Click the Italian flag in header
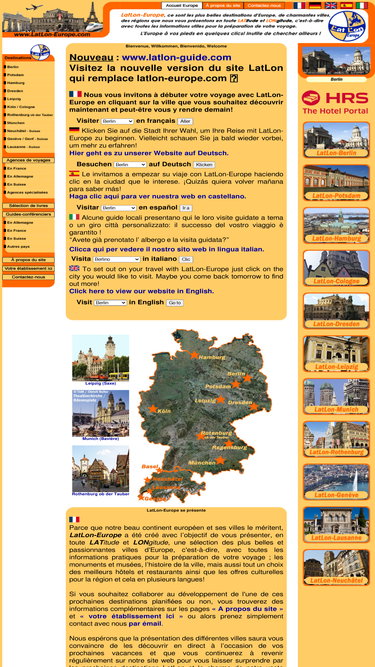This screenshot has height=667, width=375. [x=362, y=5]
